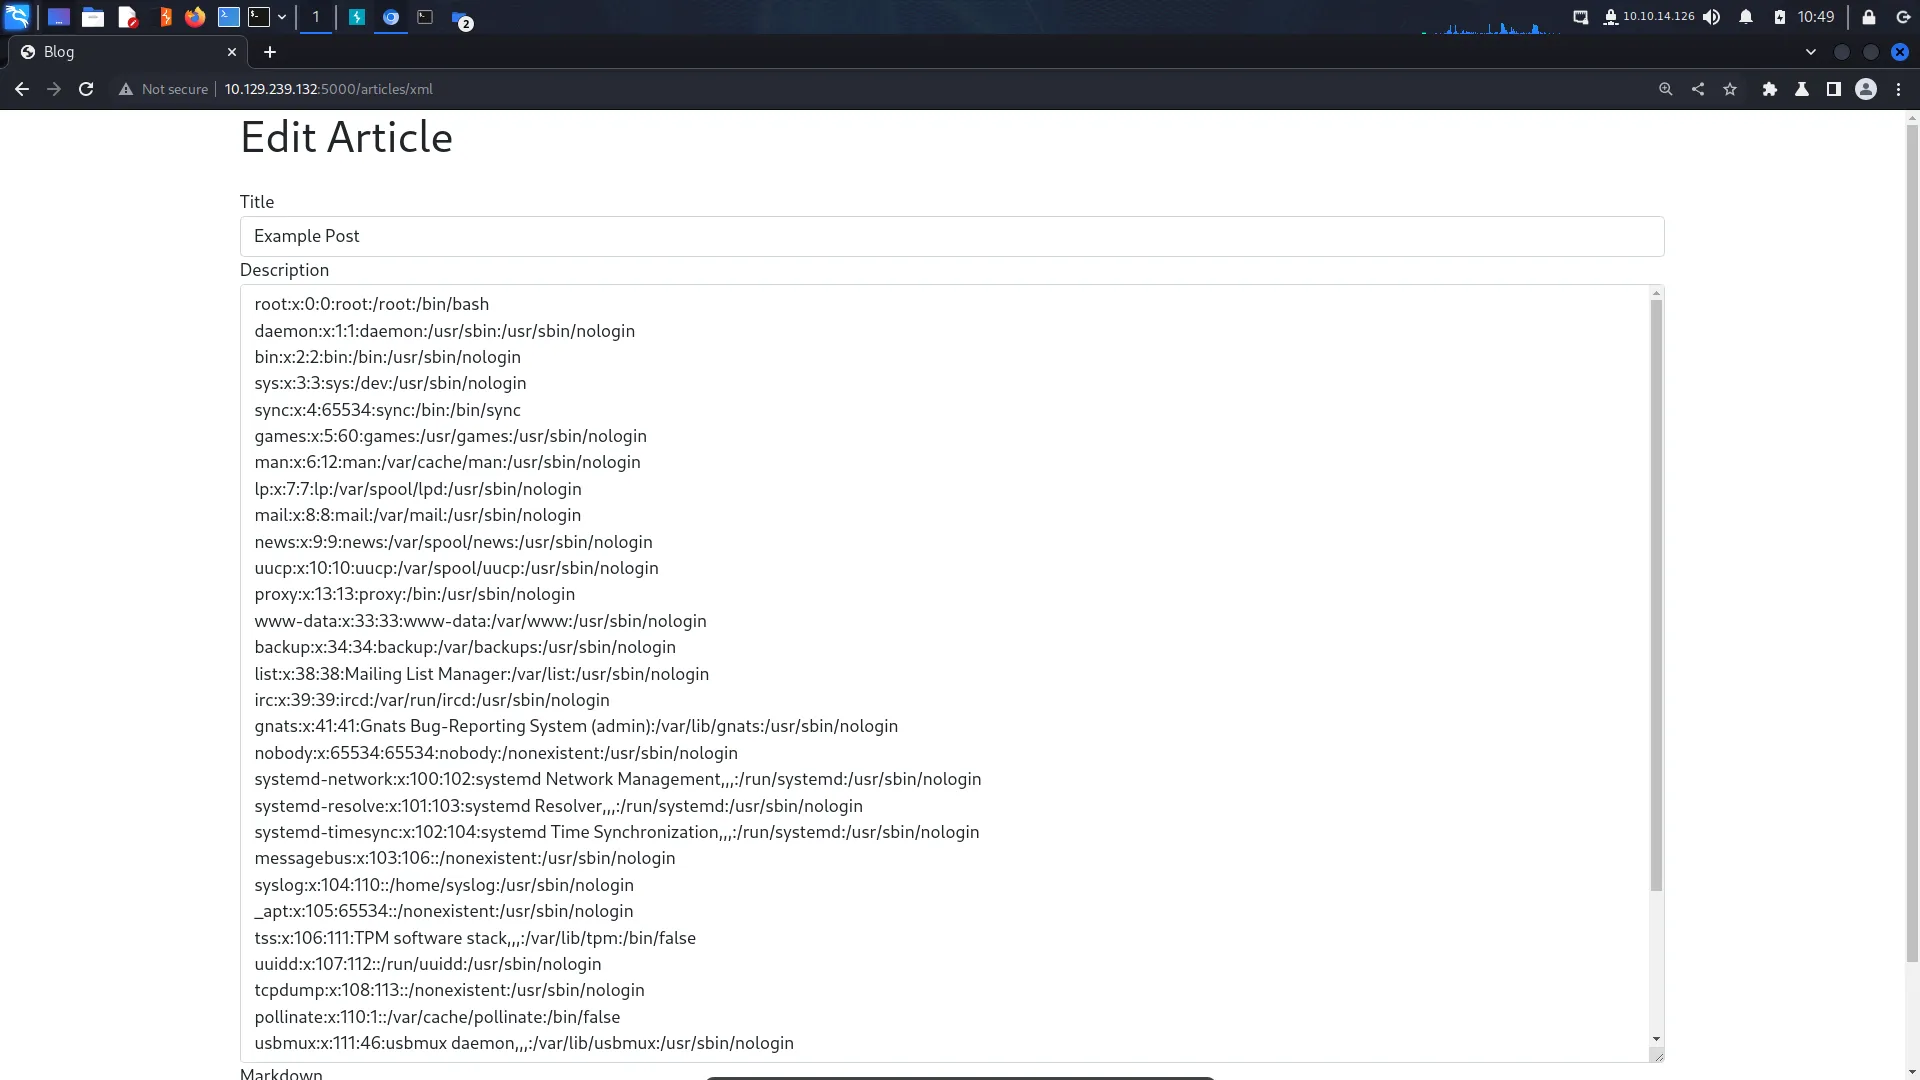Viewport: 1920px width, 1080px height.
Task: Open the browser zoom control
Action: tap(1666, 89)
